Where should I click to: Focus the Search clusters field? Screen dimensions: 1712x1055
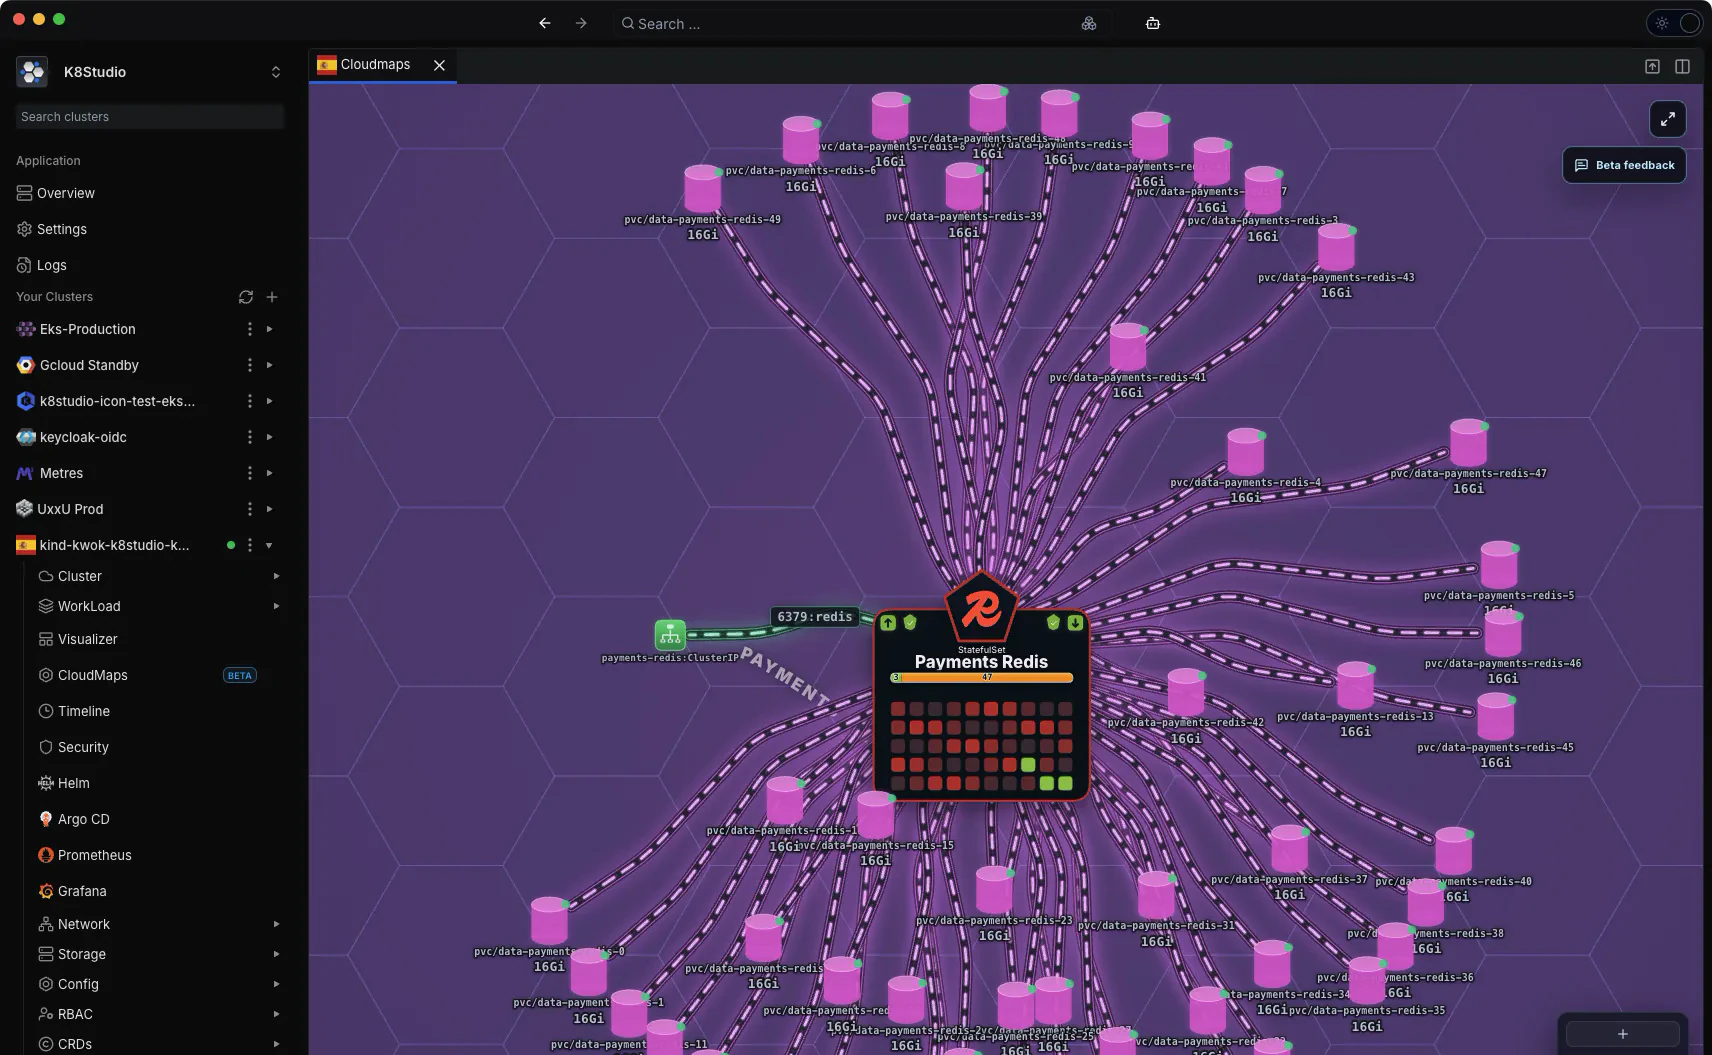click(x=150, y=117)
